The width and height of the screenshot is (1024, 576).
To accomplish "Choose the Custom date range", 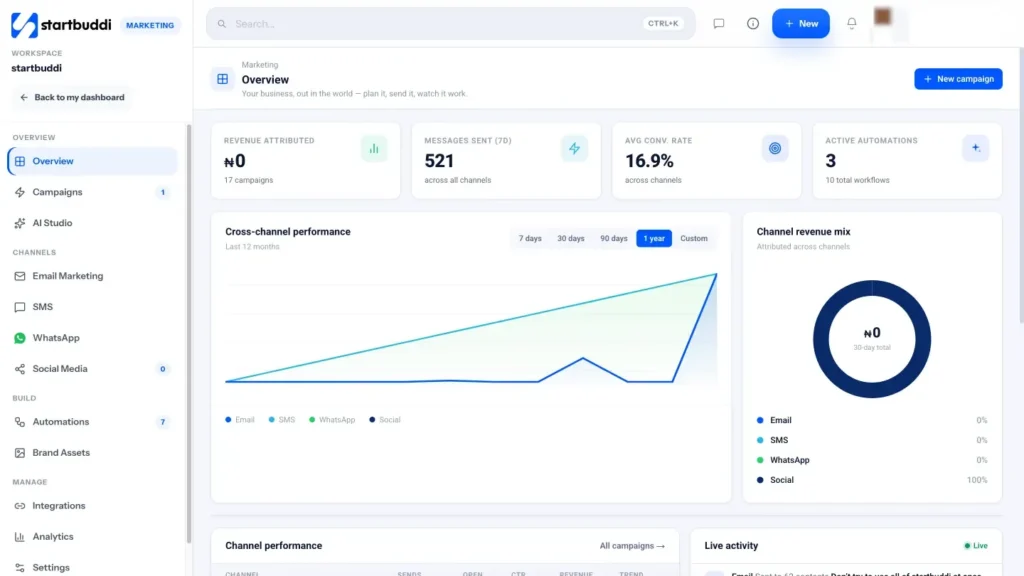I will 694,238.
